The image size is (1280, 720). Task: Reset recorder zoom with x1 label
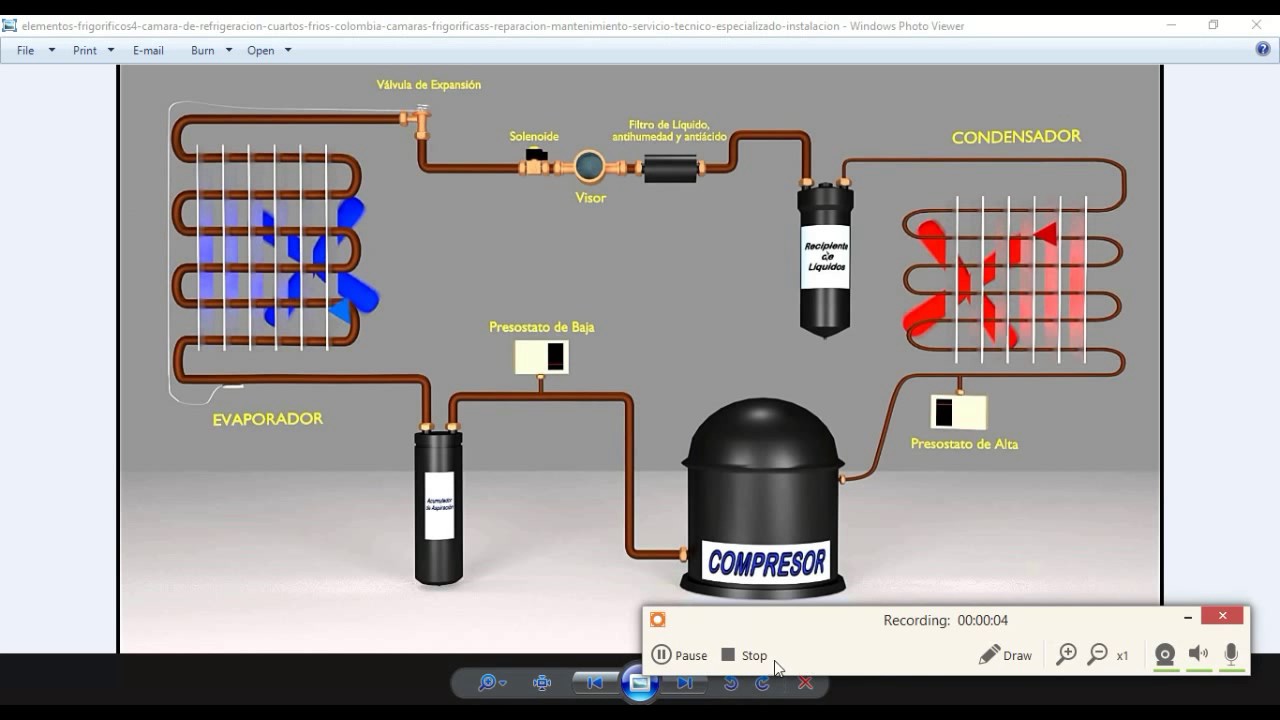tap(1123, 656)
